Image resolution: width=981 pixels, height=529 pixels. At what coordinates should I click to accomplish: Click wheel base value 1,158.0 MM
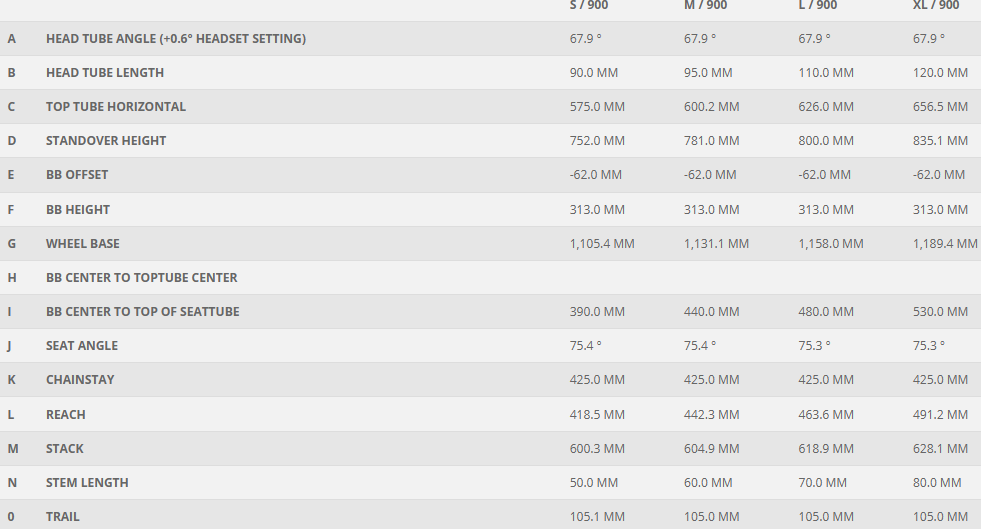point(830,244)
